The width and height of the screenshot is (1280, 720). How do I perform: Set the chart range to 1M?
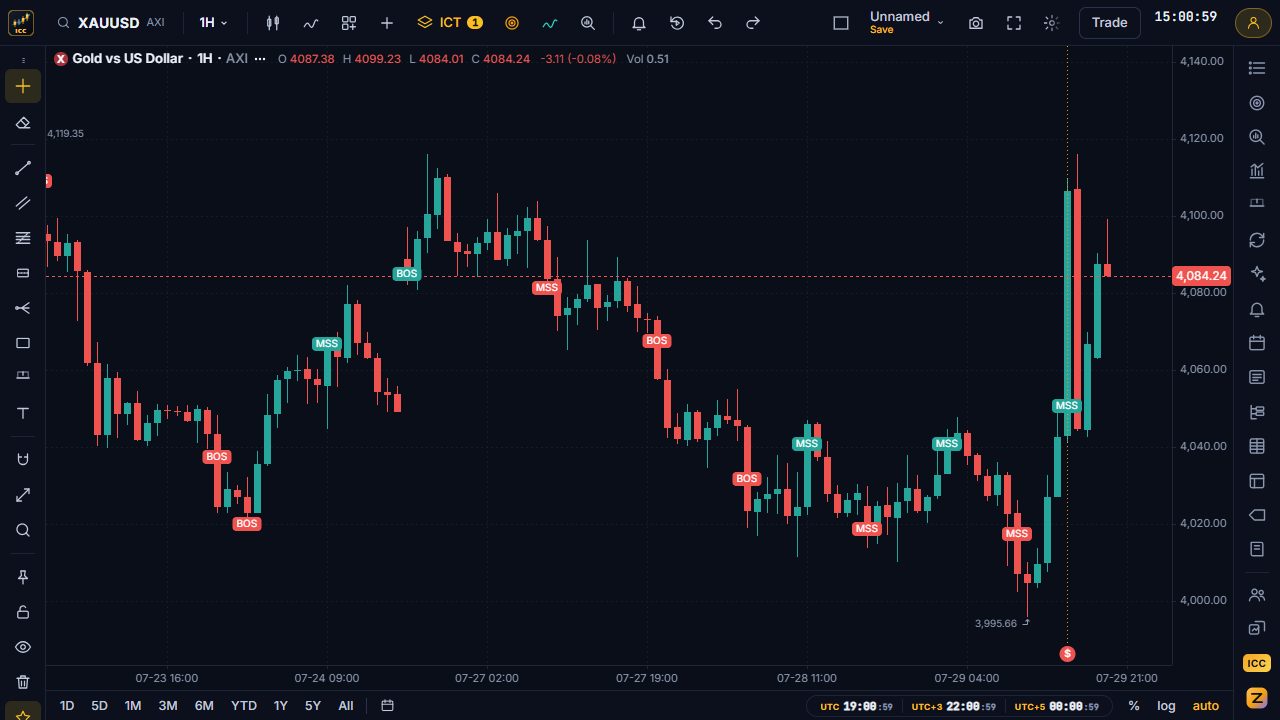[x=132, y=705]
